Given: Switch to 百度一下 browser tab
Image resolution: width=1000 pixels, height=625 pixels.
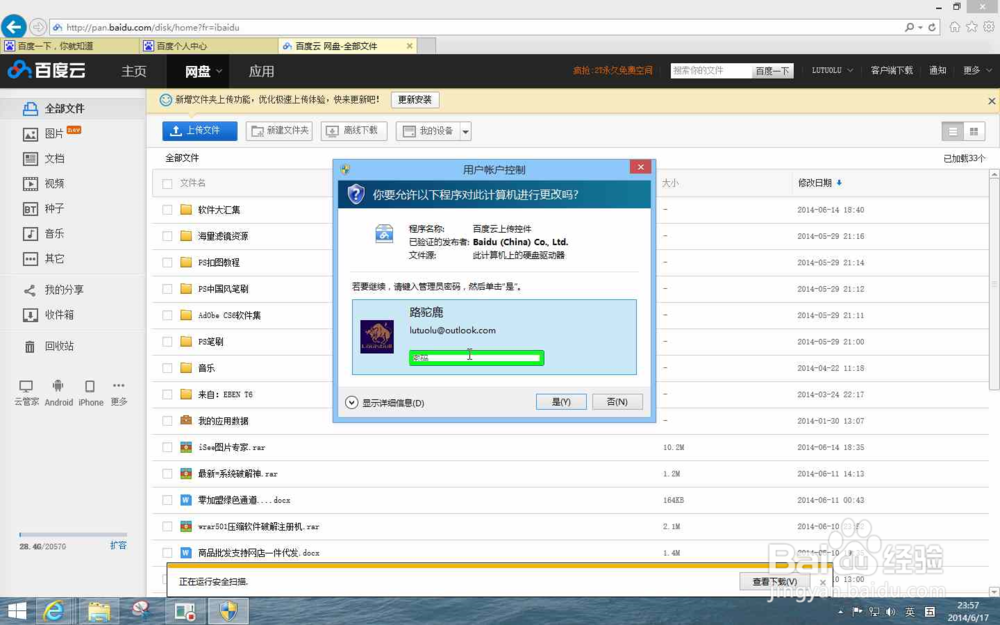Looking at the screenshot, I should [x=70, y=46].
